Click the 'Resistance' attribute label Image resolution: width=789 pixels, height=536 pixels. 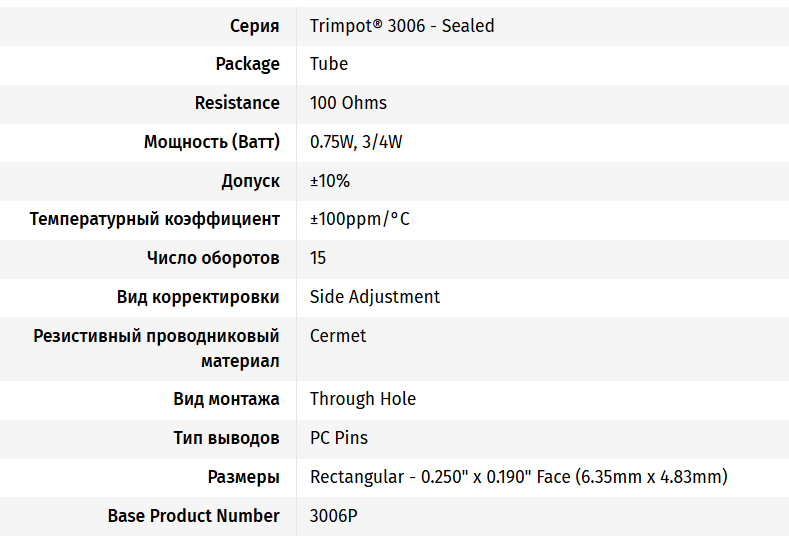(x=237, y=103)
